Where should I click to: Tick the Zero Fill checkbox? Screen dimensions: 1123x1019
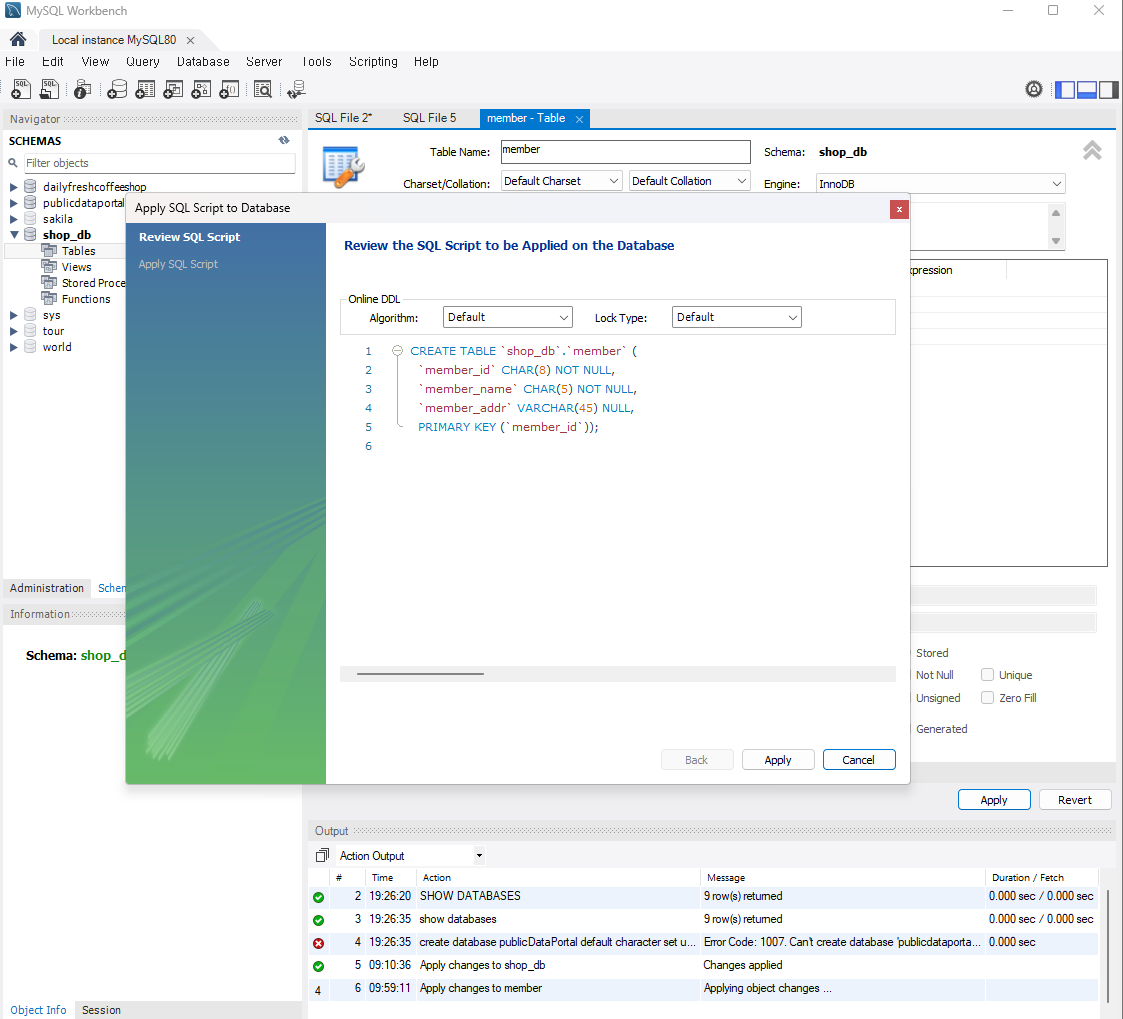pos(987,697)
